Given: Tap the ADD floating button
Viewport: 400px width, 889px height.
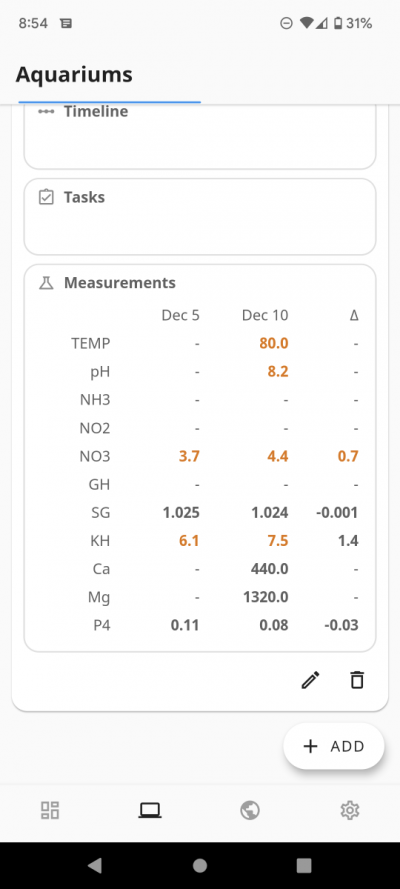Looking at the screenshot, I should (334, 746).
